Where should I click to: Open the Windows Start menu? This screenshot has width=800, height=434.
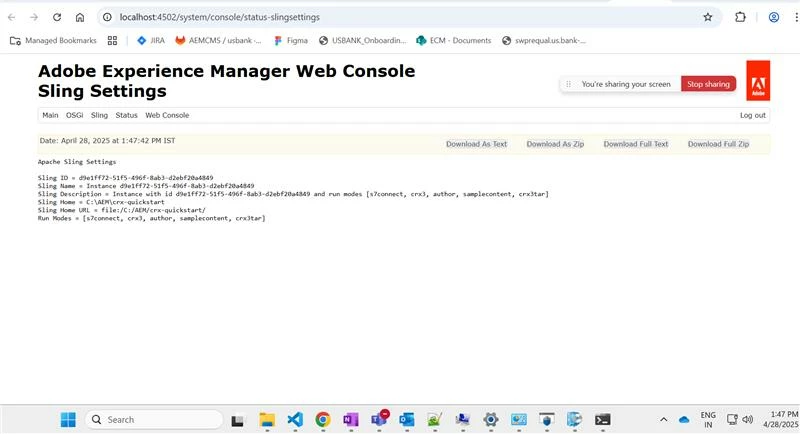pos(68,420)
